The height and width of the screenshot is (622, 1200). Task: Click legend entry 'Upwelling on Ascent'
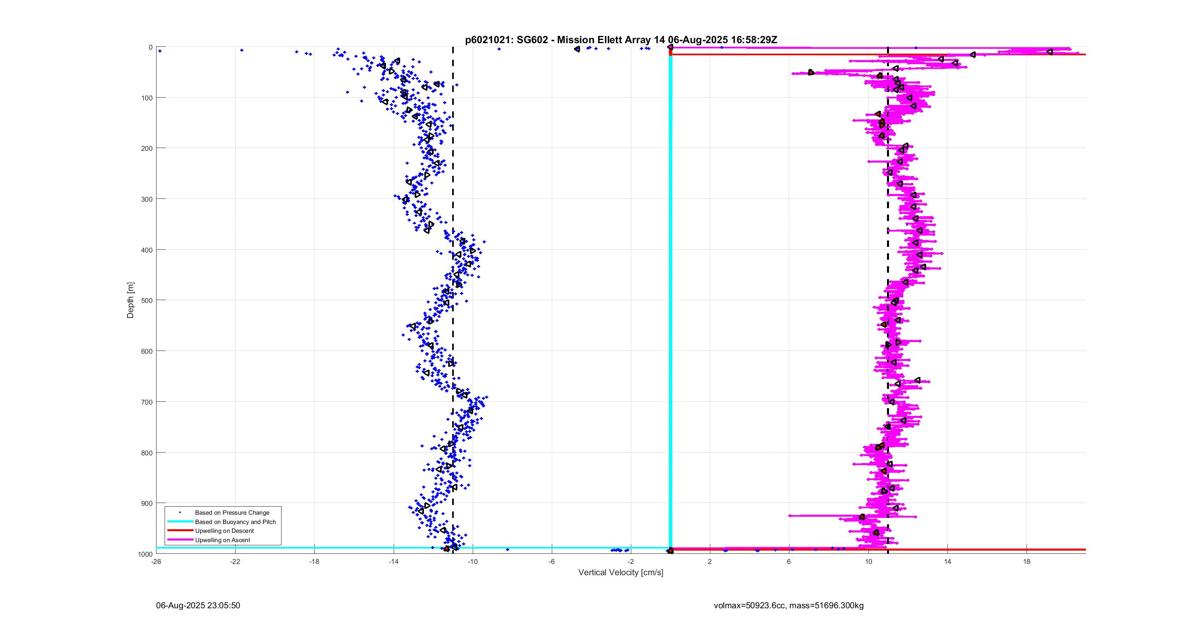223,540
